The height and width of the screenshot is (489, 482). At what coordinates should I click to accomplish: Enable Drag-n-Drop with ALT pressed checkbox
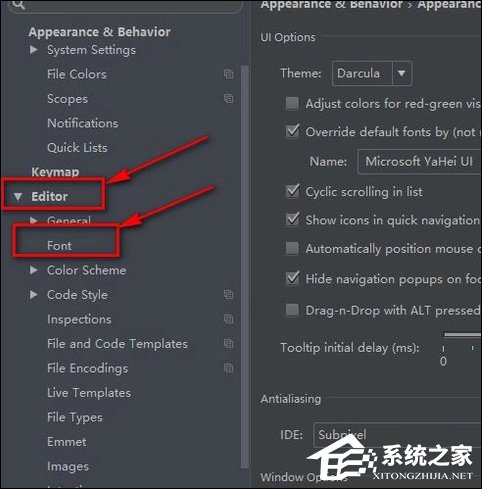[292, 310]
